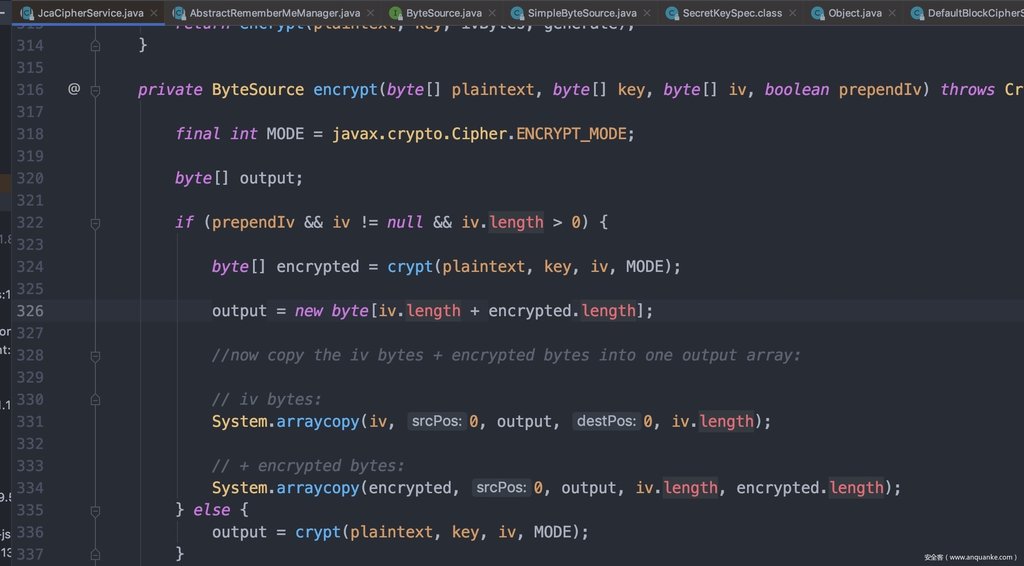The width and height of the screenshot is (1024, 566).
Task: Close the AbstractRememberMeManager.java tab
Action: point(370,13)
